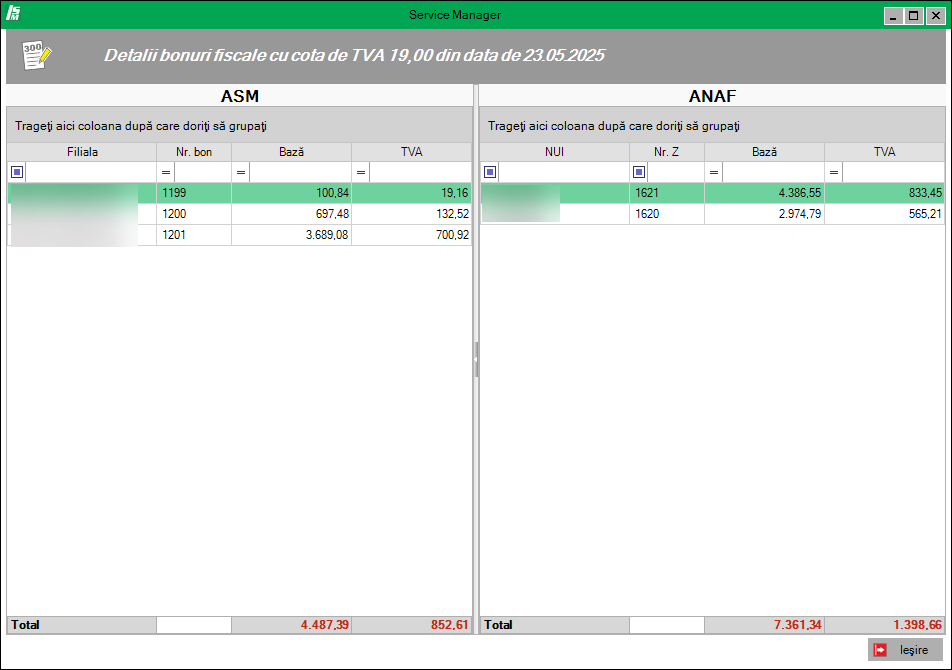Viewport: 952px width, 670px height.
Task: Open the equals filter operator for ASM Bază
Action: (x=241, y=172)
